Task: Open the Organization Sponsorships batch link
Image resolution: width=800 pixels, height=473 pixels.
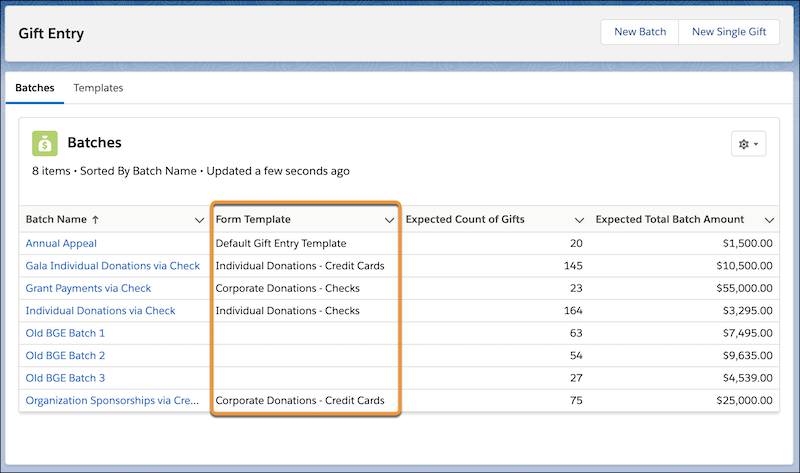Action: pyautogui.click(x=112, y=401)
